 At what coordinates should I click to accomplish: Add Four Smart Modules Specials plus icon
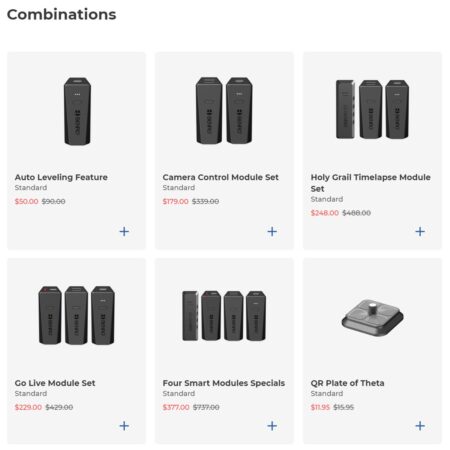(x=272, y=426)
